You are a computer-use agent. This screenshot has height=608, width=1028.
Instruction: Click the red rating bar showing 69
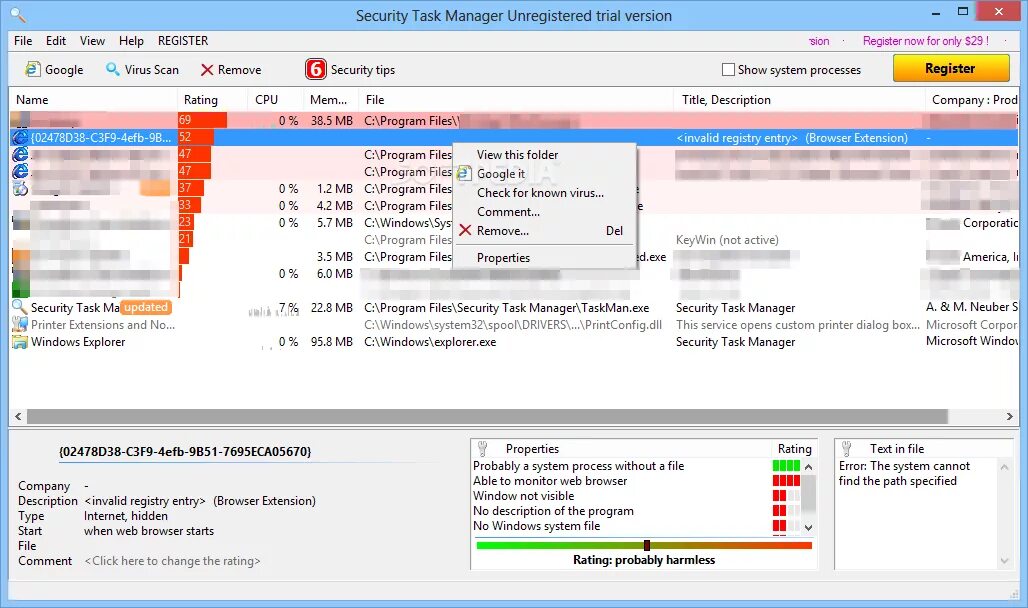[203, 120]
